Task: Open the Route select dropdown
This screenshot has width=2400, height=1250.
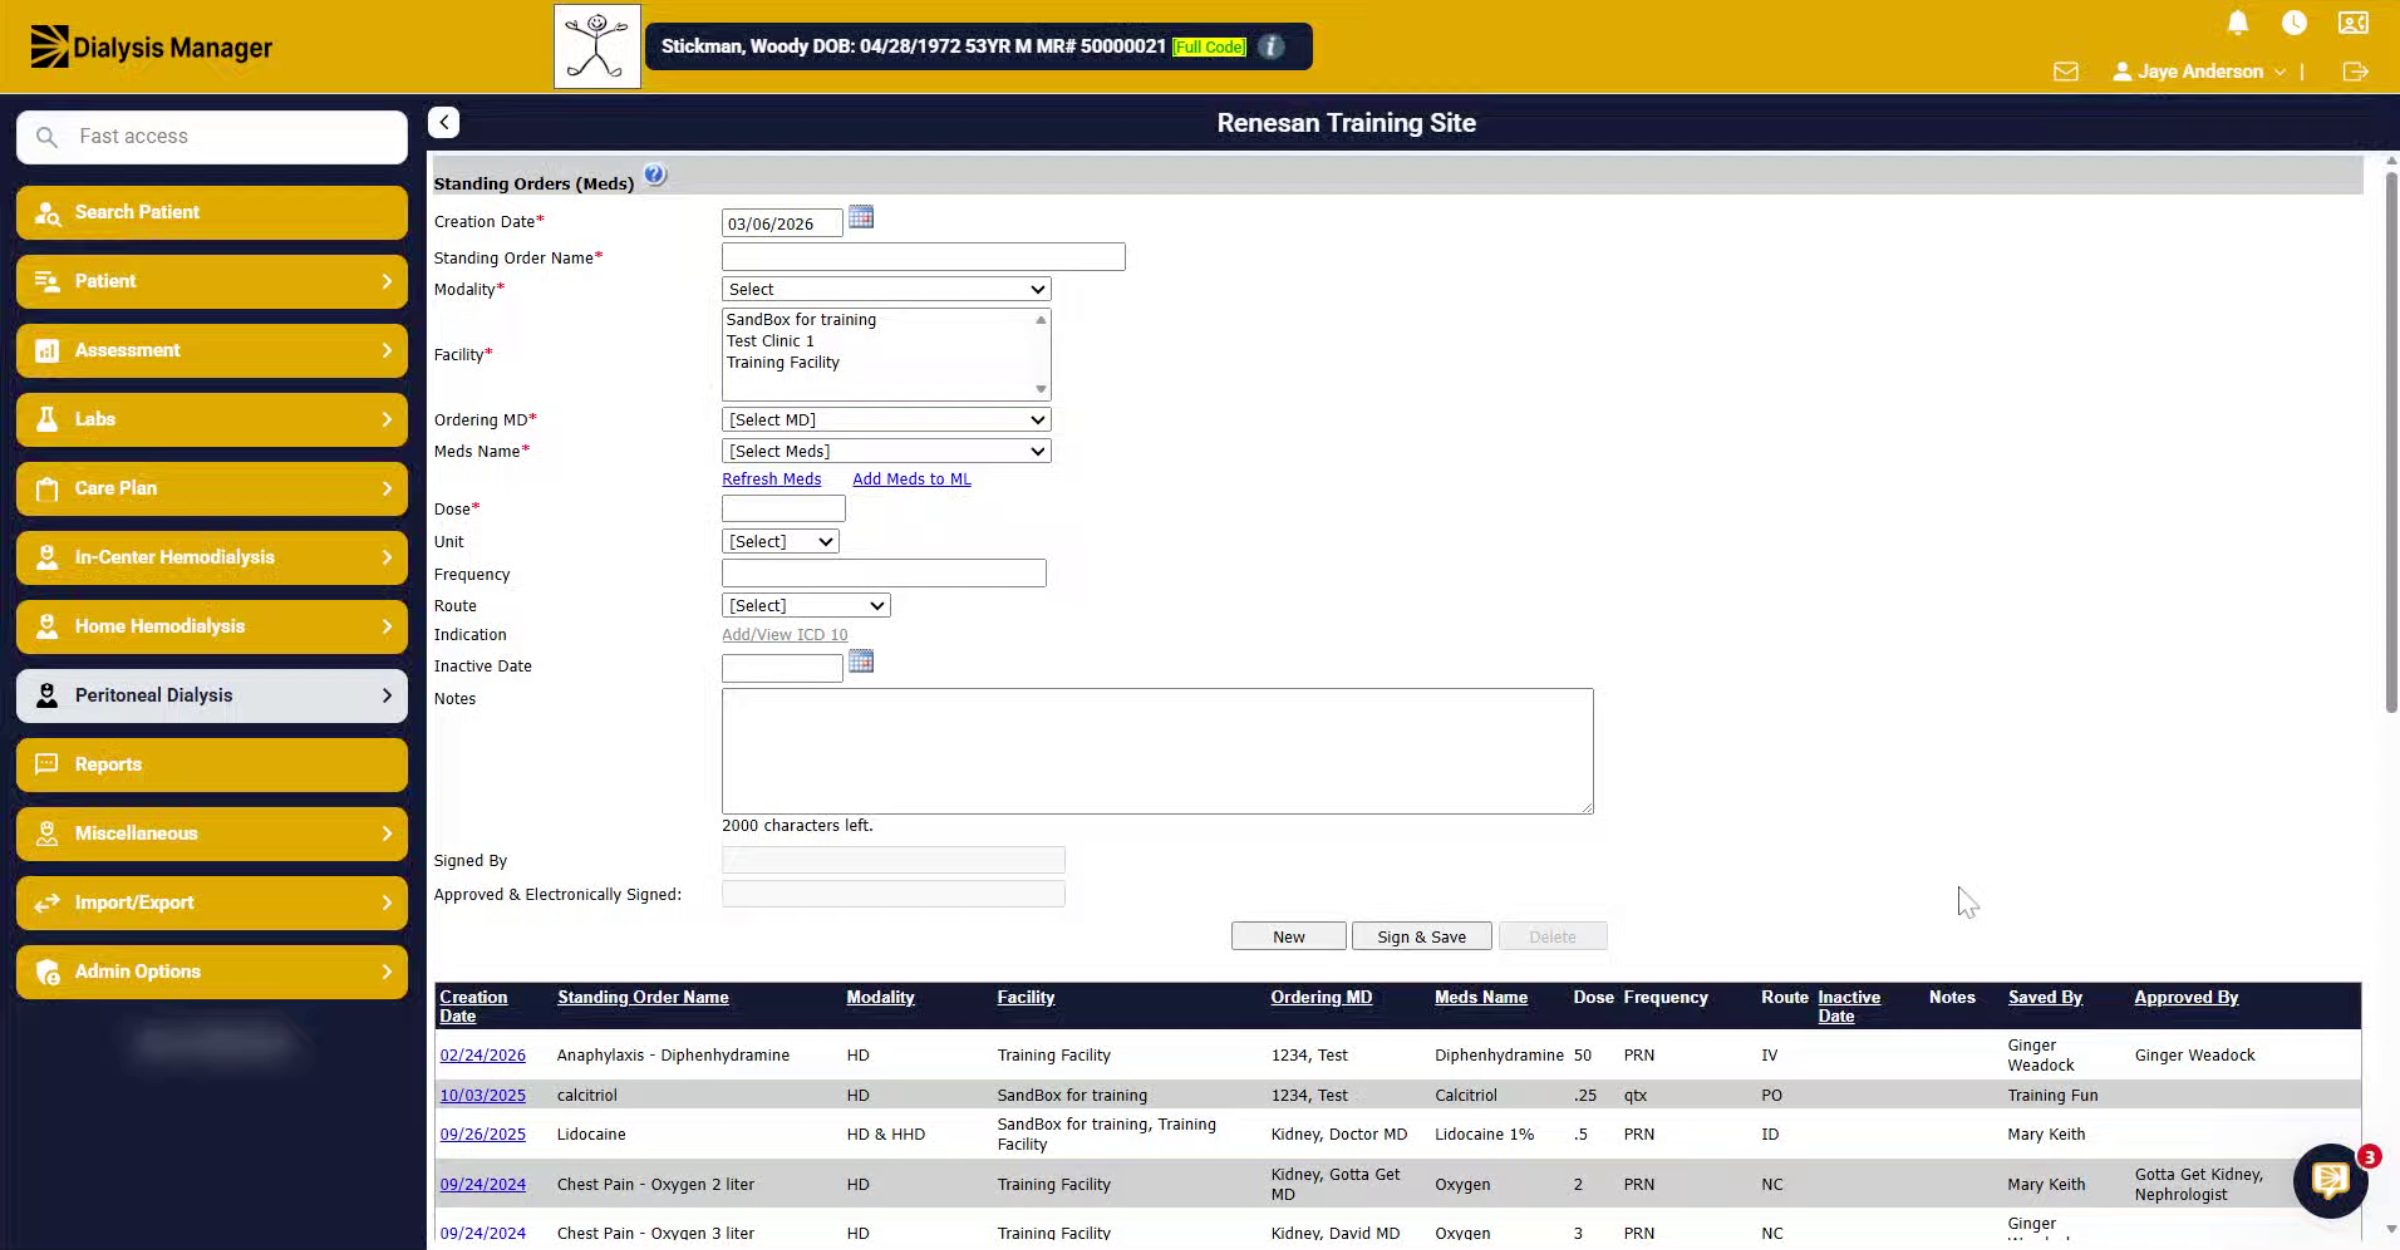Action: 806,605
